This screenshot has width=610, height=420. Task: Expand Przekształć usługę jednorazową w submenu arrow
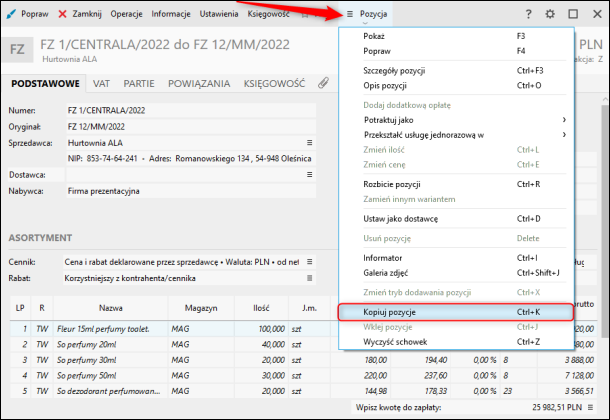564,135
